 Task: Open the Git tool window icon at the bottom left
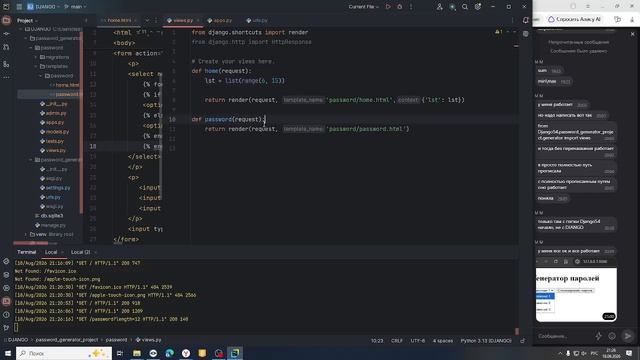point(6,328)
